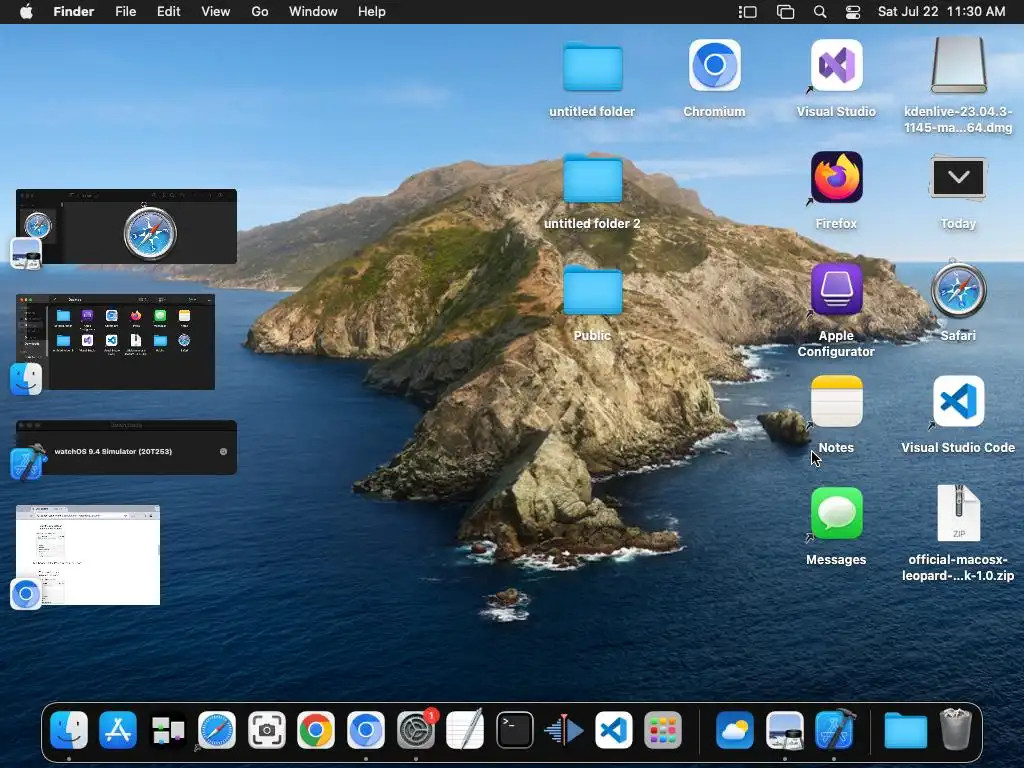Open the Go menu

click(x=260, y=12)
